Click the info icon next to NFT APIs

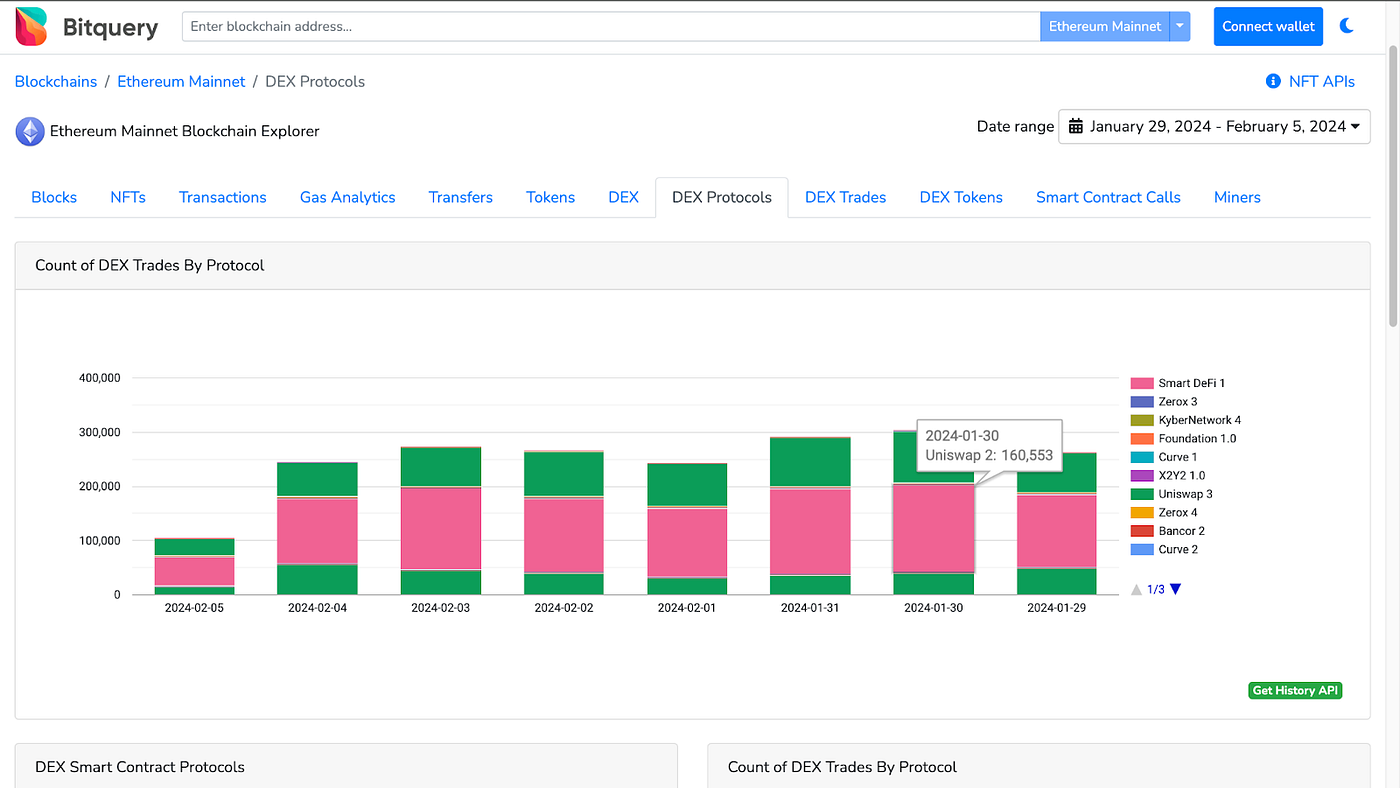(1272, 81)
